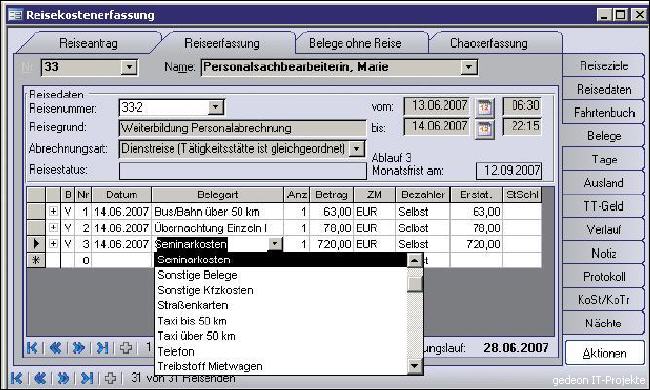The image size is (650, 390).
Task: Open the Verlauf side button
Action: pyautogui.click(x=604, y=229)
